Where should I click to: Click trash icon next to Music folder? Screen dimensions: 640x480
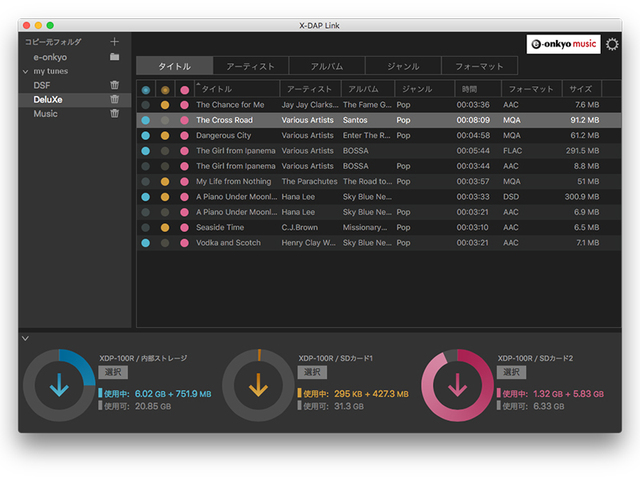click(x=114, y=114)
